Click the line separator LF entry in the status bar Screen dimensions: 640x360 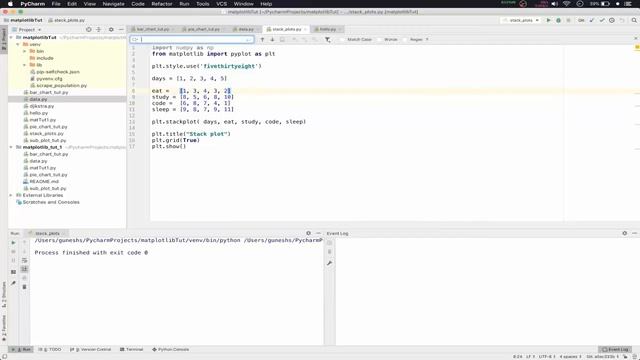pos(530,356)
